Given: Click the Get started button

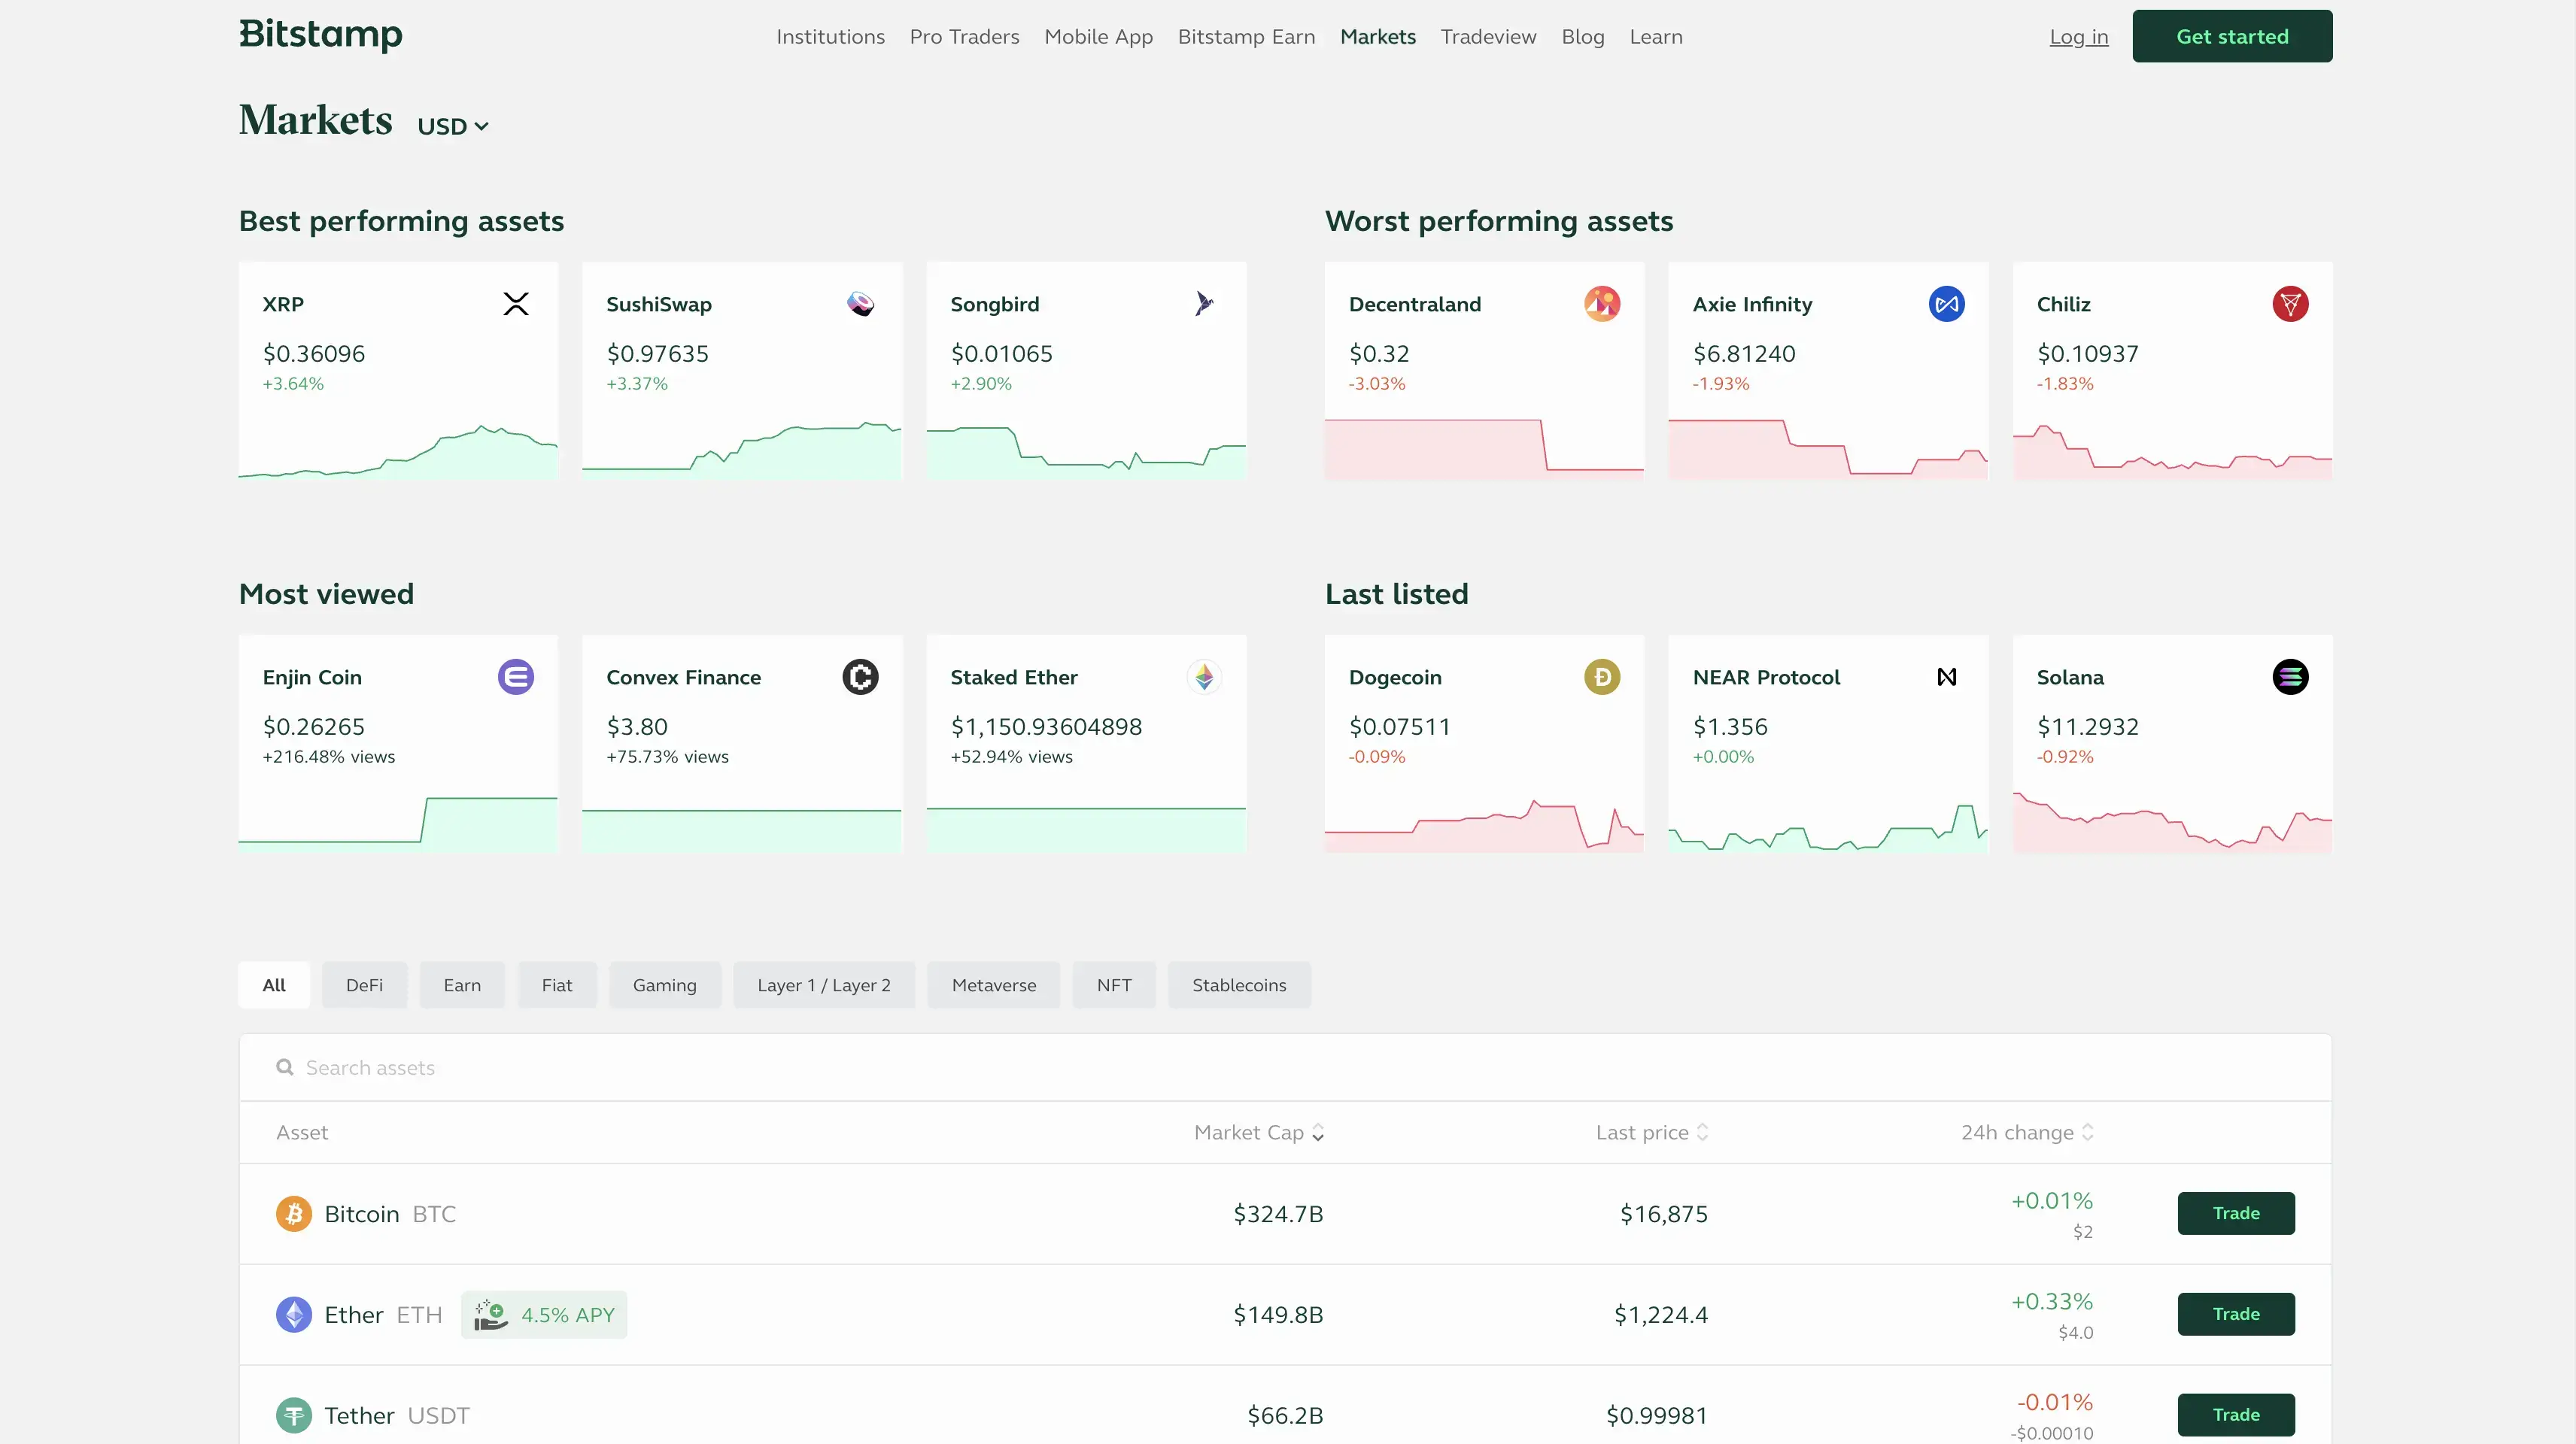Looking at the screenshot, I should click(x=2232, y=36).
